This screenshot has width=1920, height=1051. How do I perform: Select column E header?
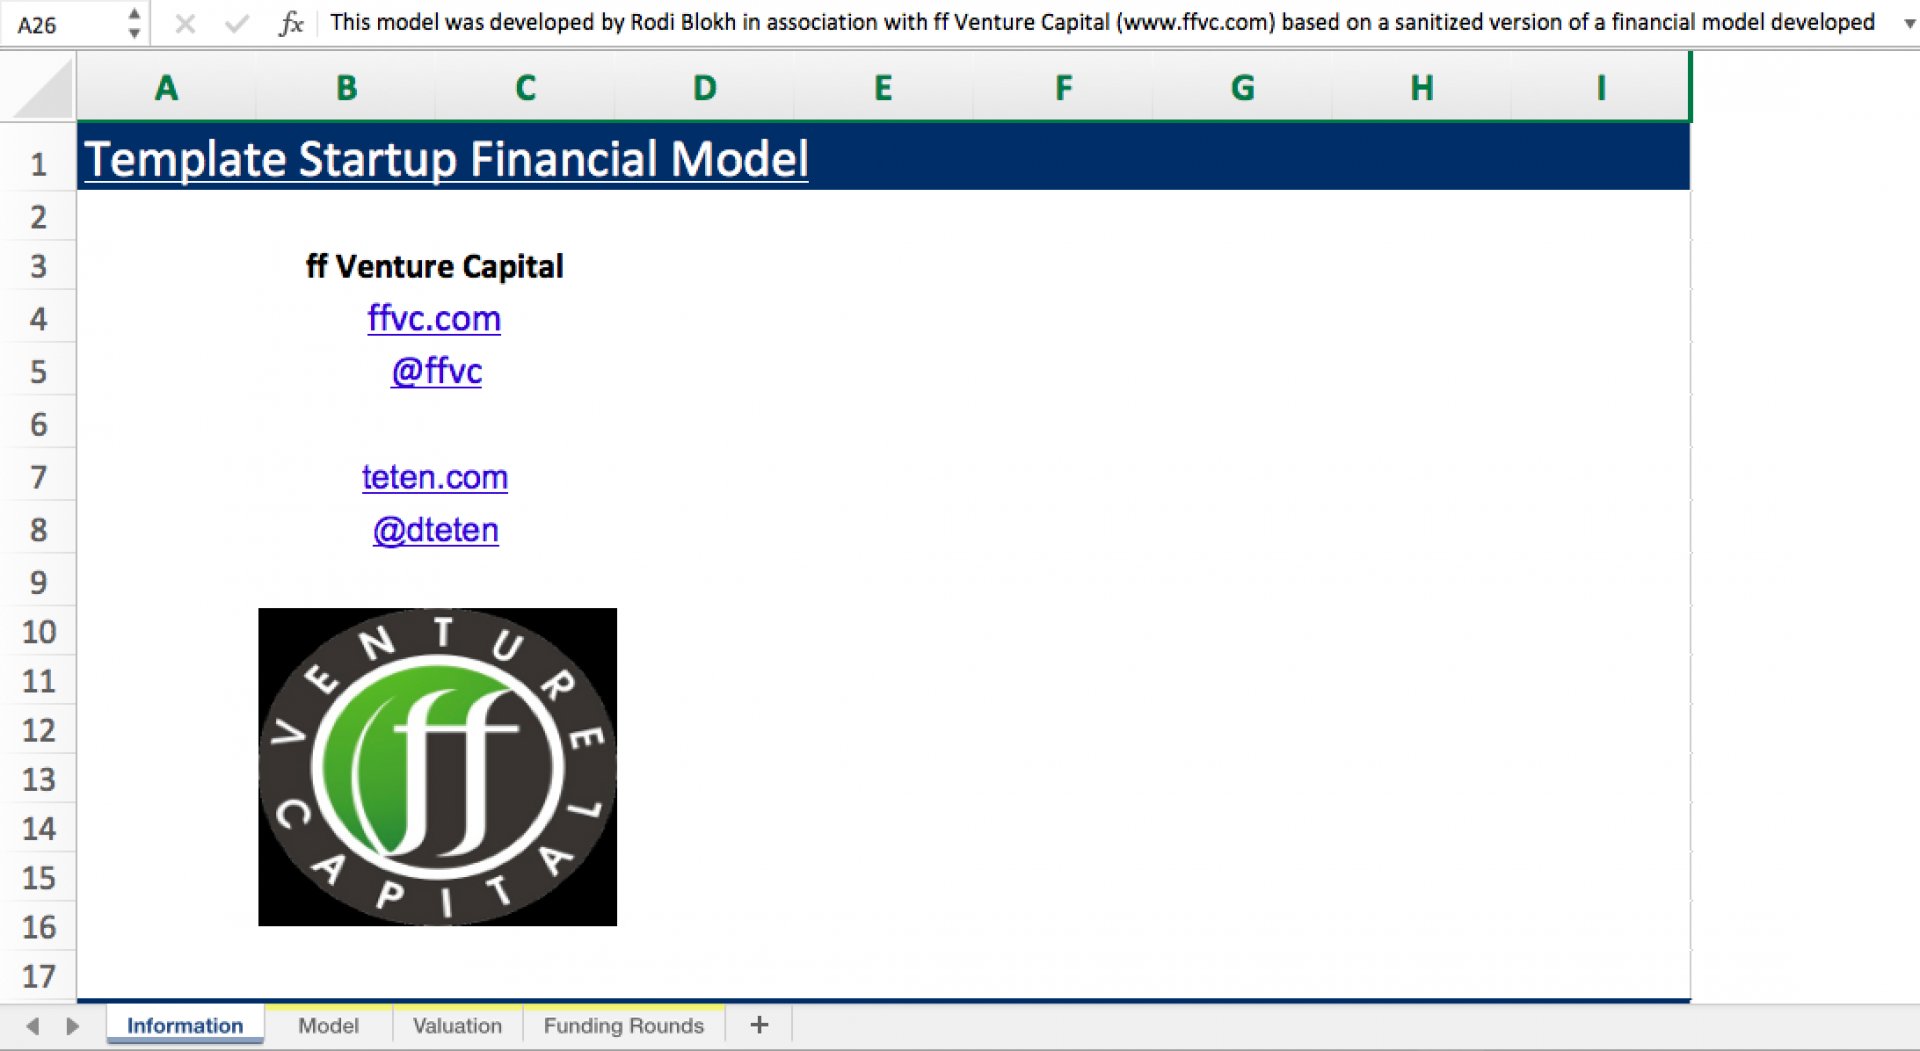pyautogui.click(x=883, y=88)
